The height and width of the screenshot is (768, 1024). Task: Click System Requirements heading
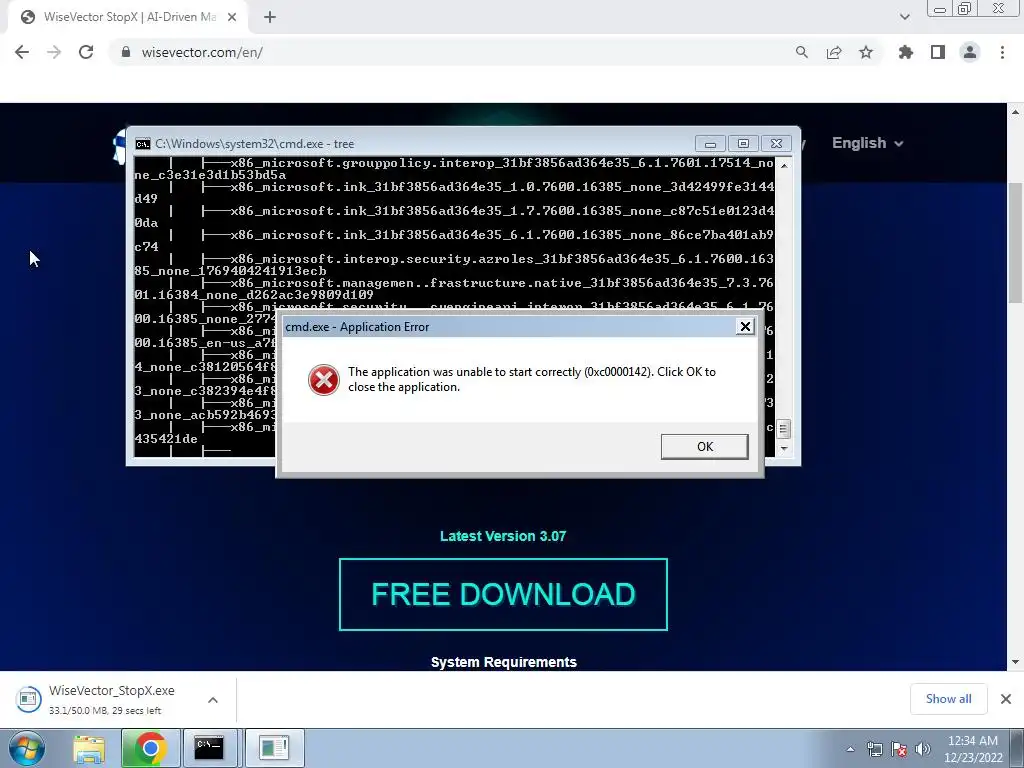[504, 662]
